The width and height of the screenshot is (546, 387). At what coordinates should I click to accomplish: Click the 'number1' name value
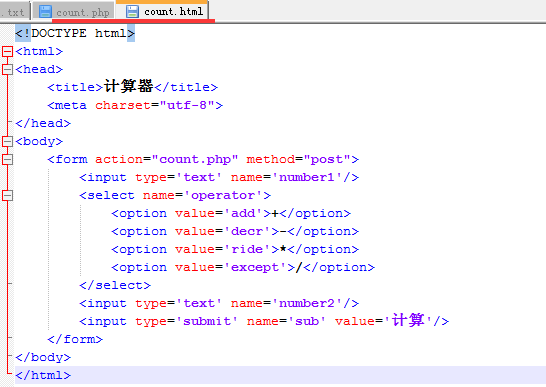[306, 177]
